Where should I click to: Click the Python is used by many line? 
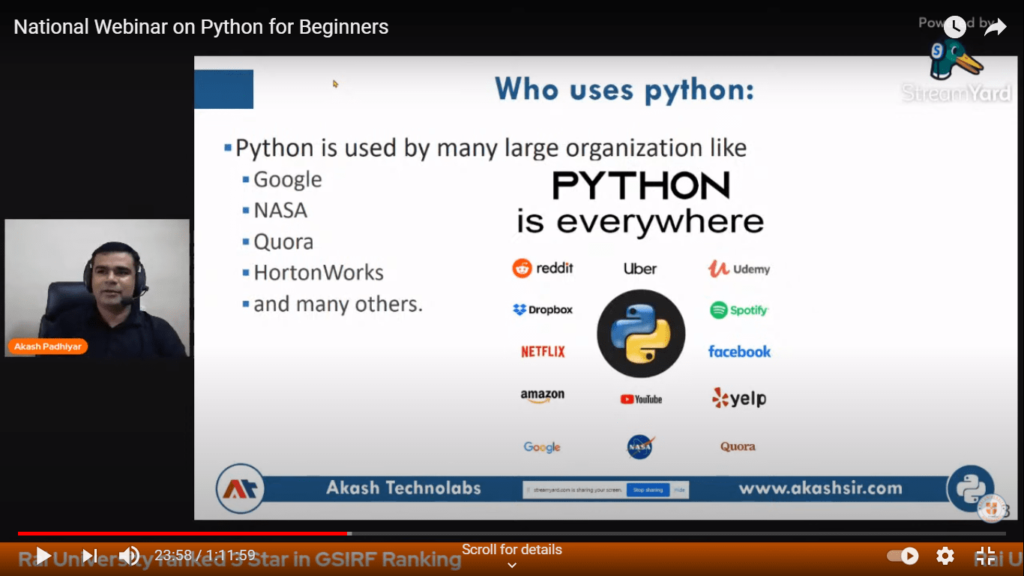click(490, 148)
